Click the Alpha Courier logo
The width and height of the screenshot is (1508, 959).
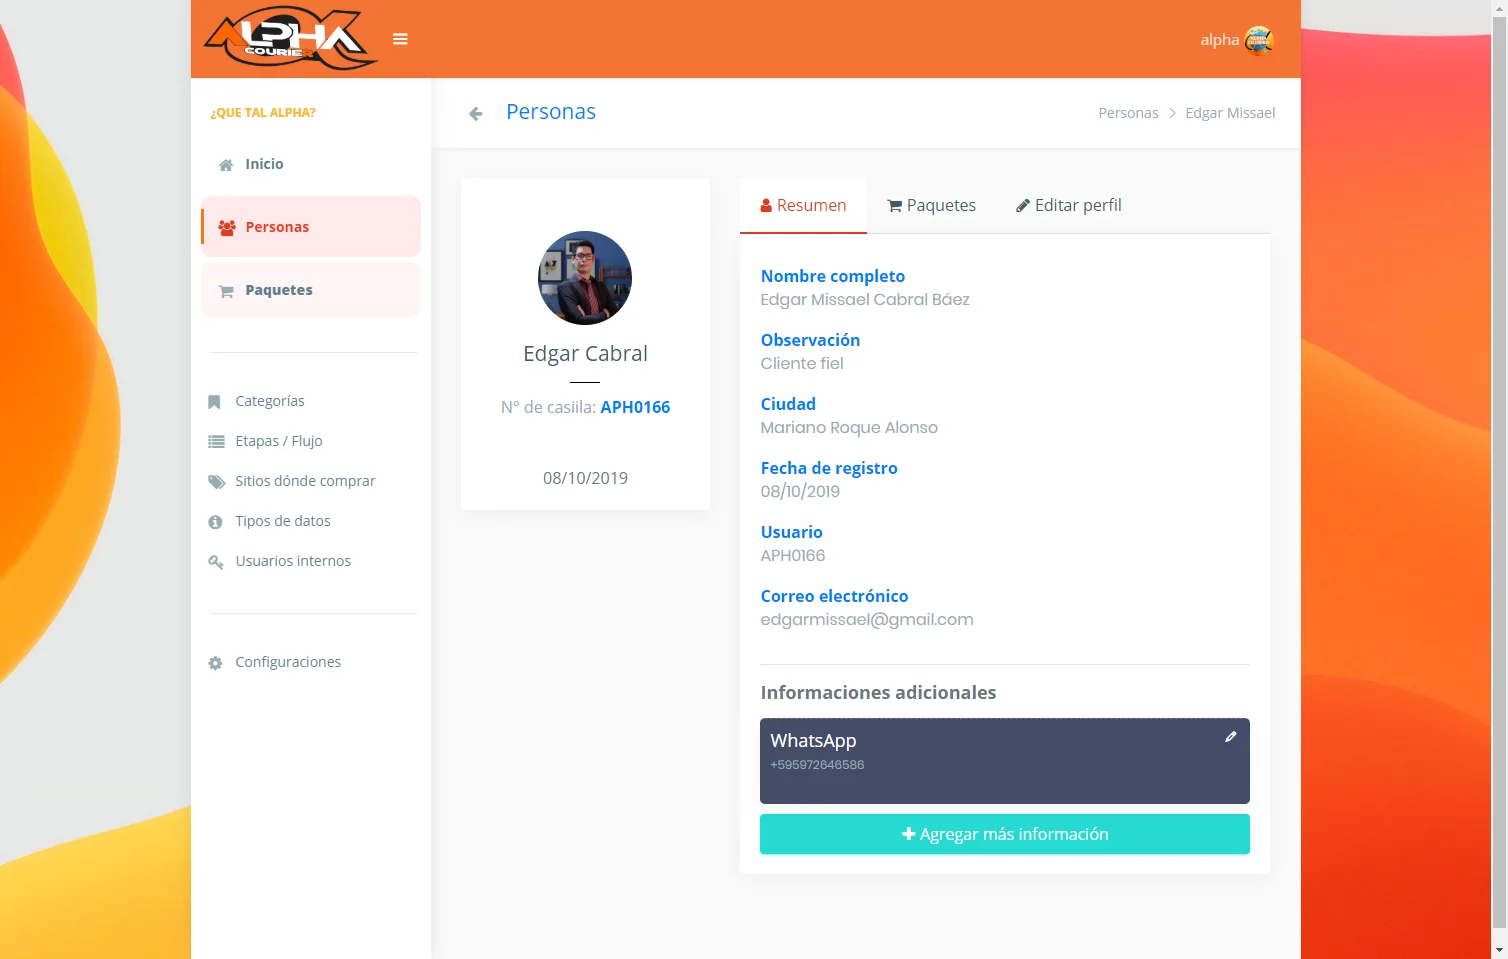[291, 39]
